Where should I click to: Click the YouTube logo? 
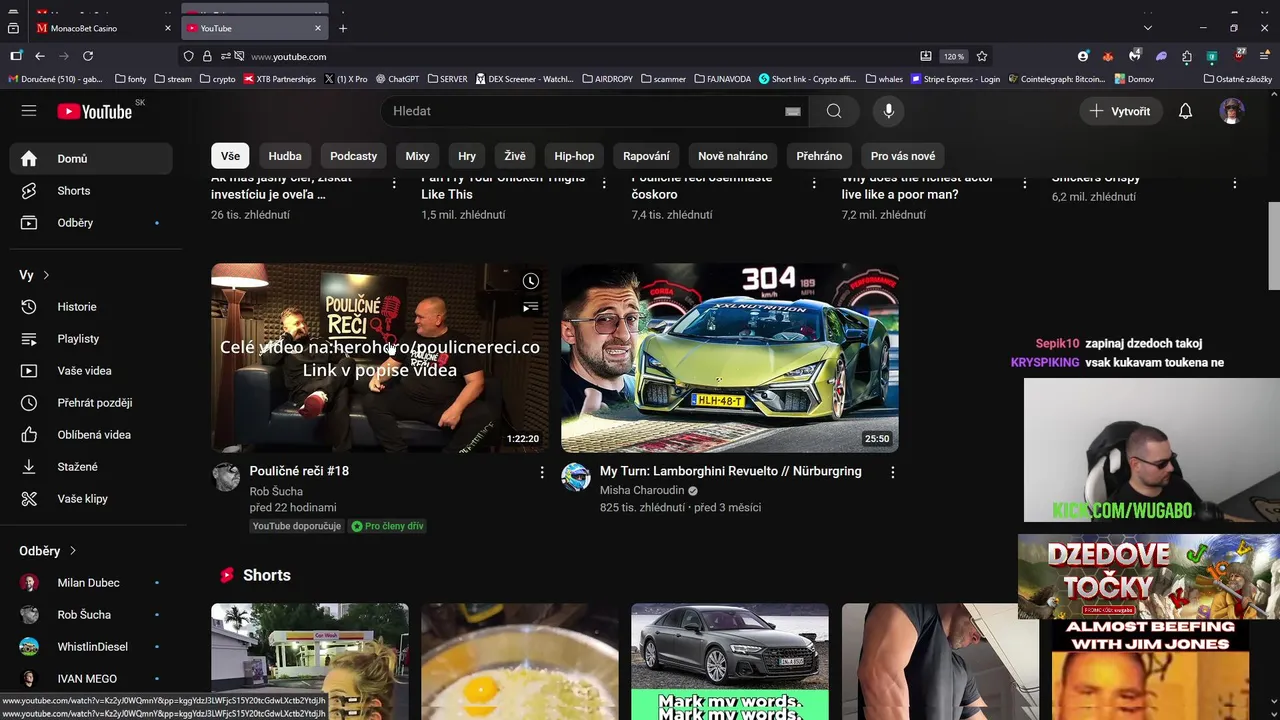coord(95,111)
